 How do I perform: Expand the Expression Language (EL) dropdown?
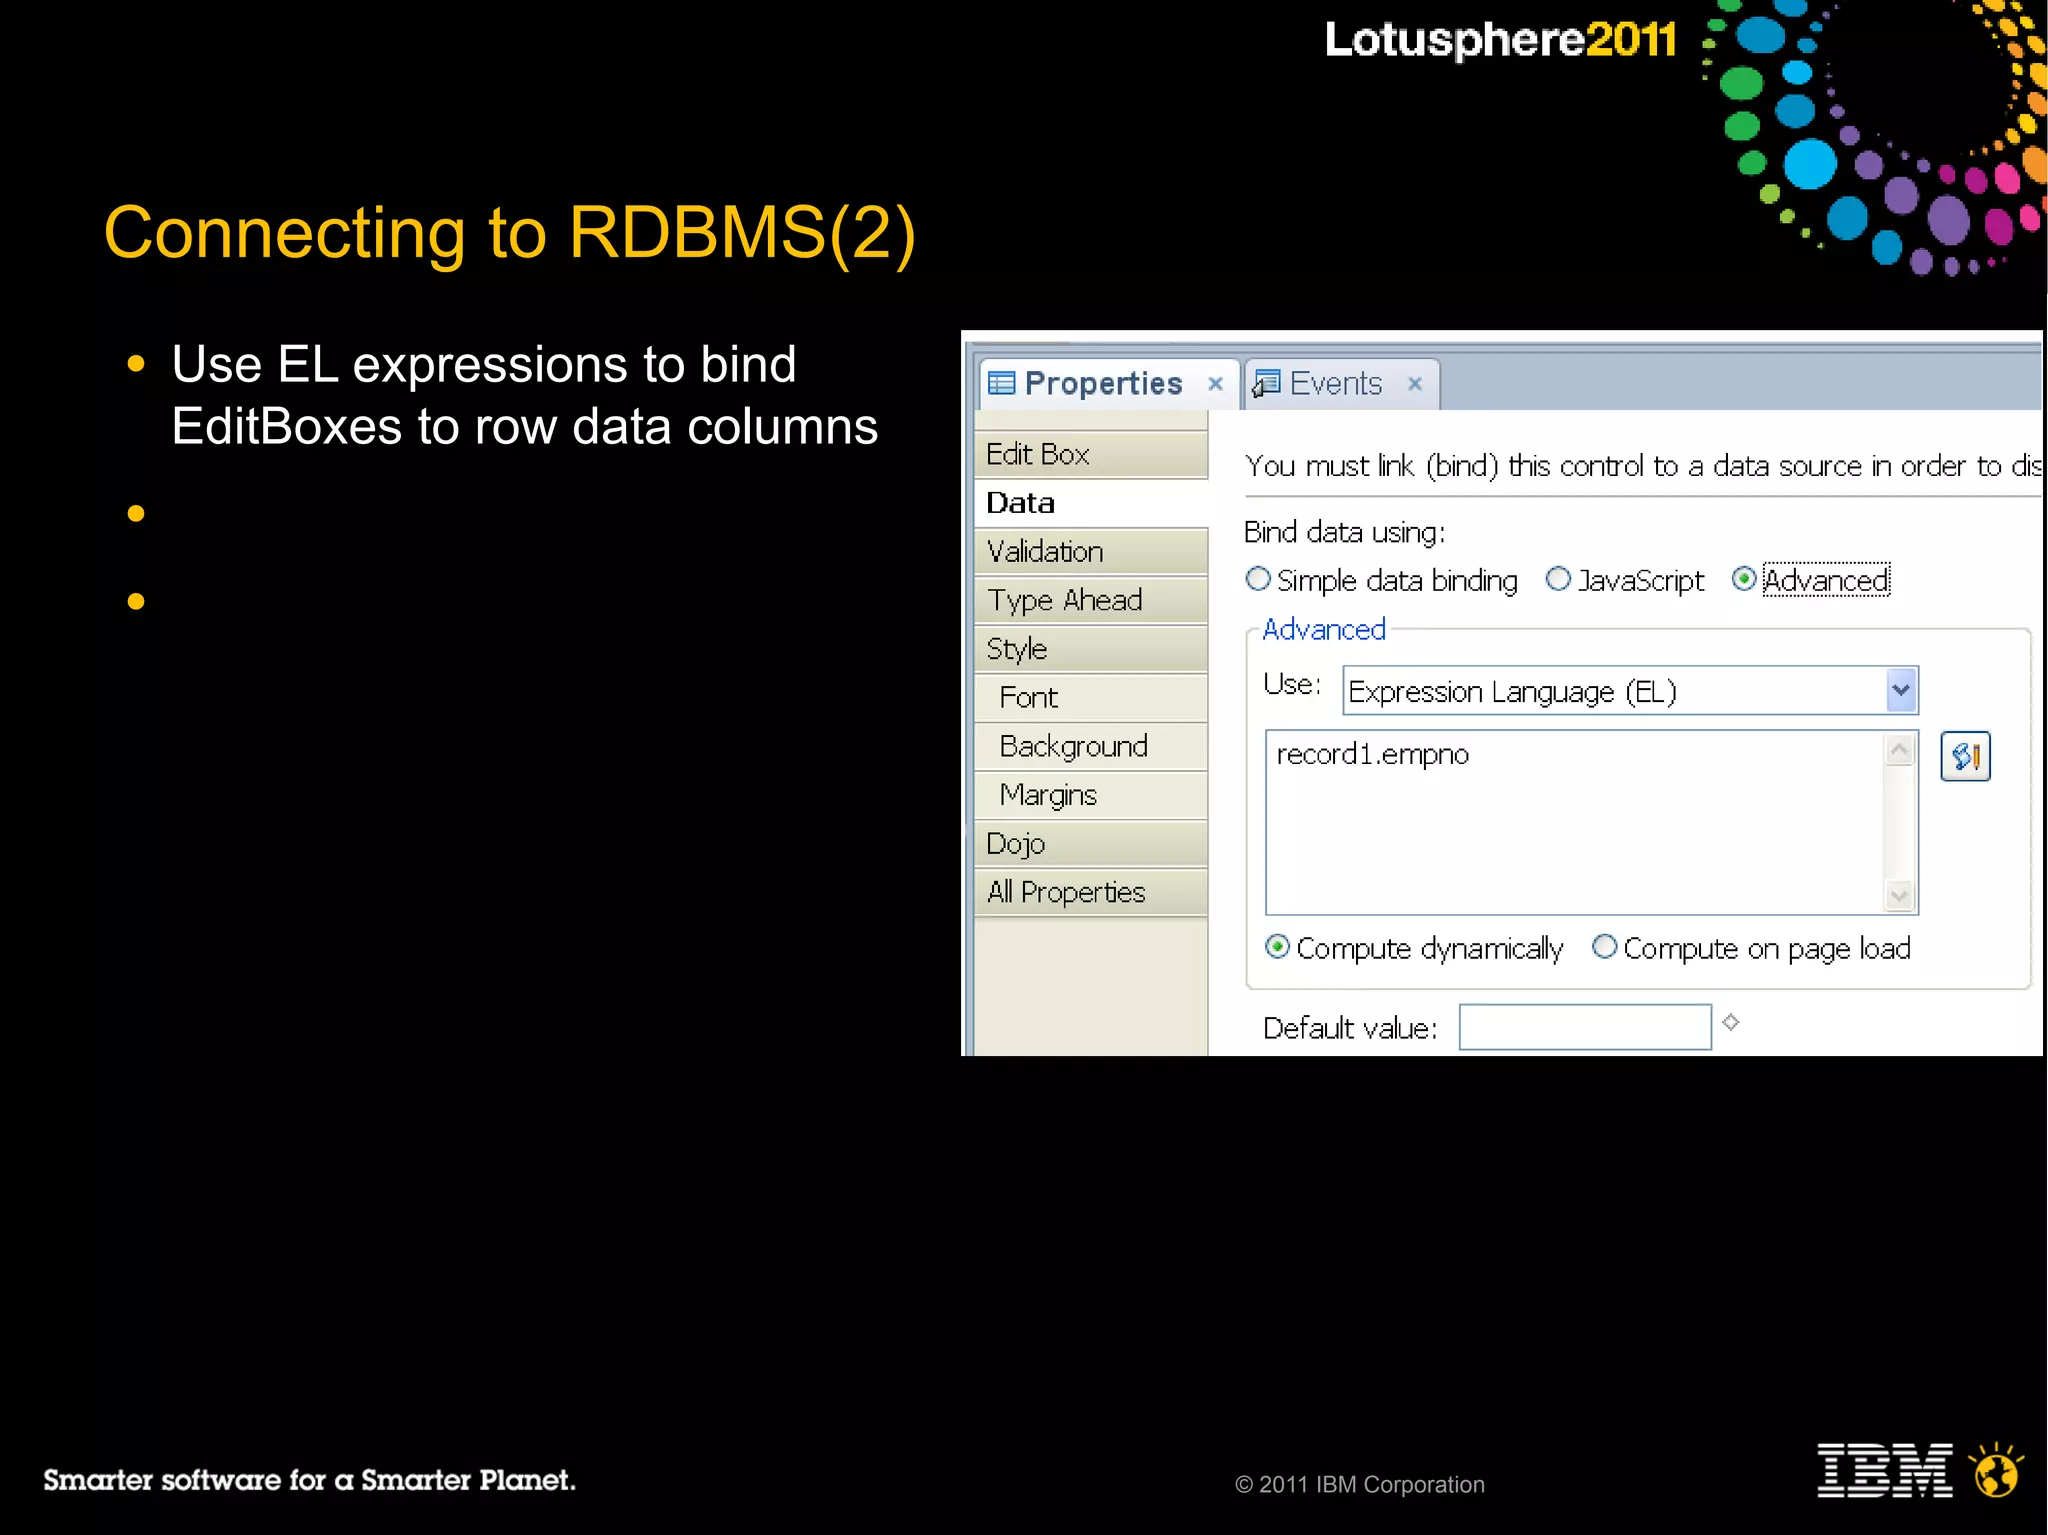click(x=1901, y=690)
